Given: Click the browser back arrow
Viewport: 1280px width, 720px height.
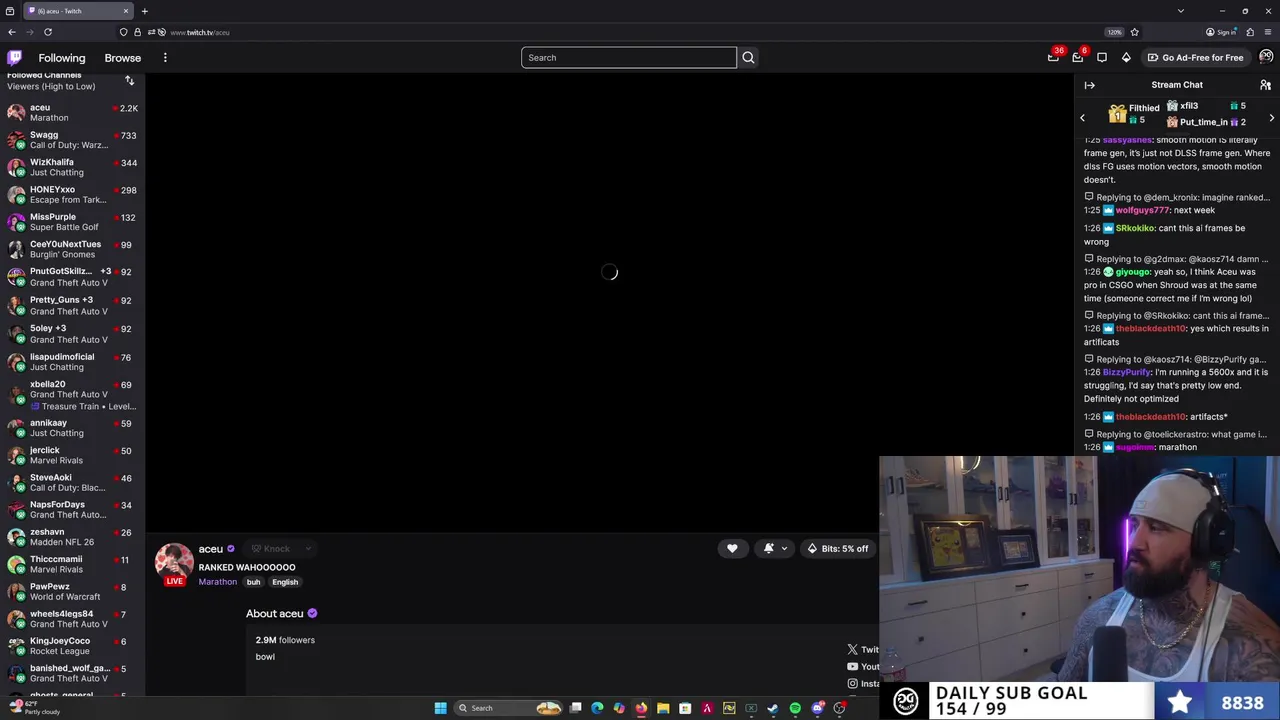Looking at the screenshot, I should [x=12, y=32].
